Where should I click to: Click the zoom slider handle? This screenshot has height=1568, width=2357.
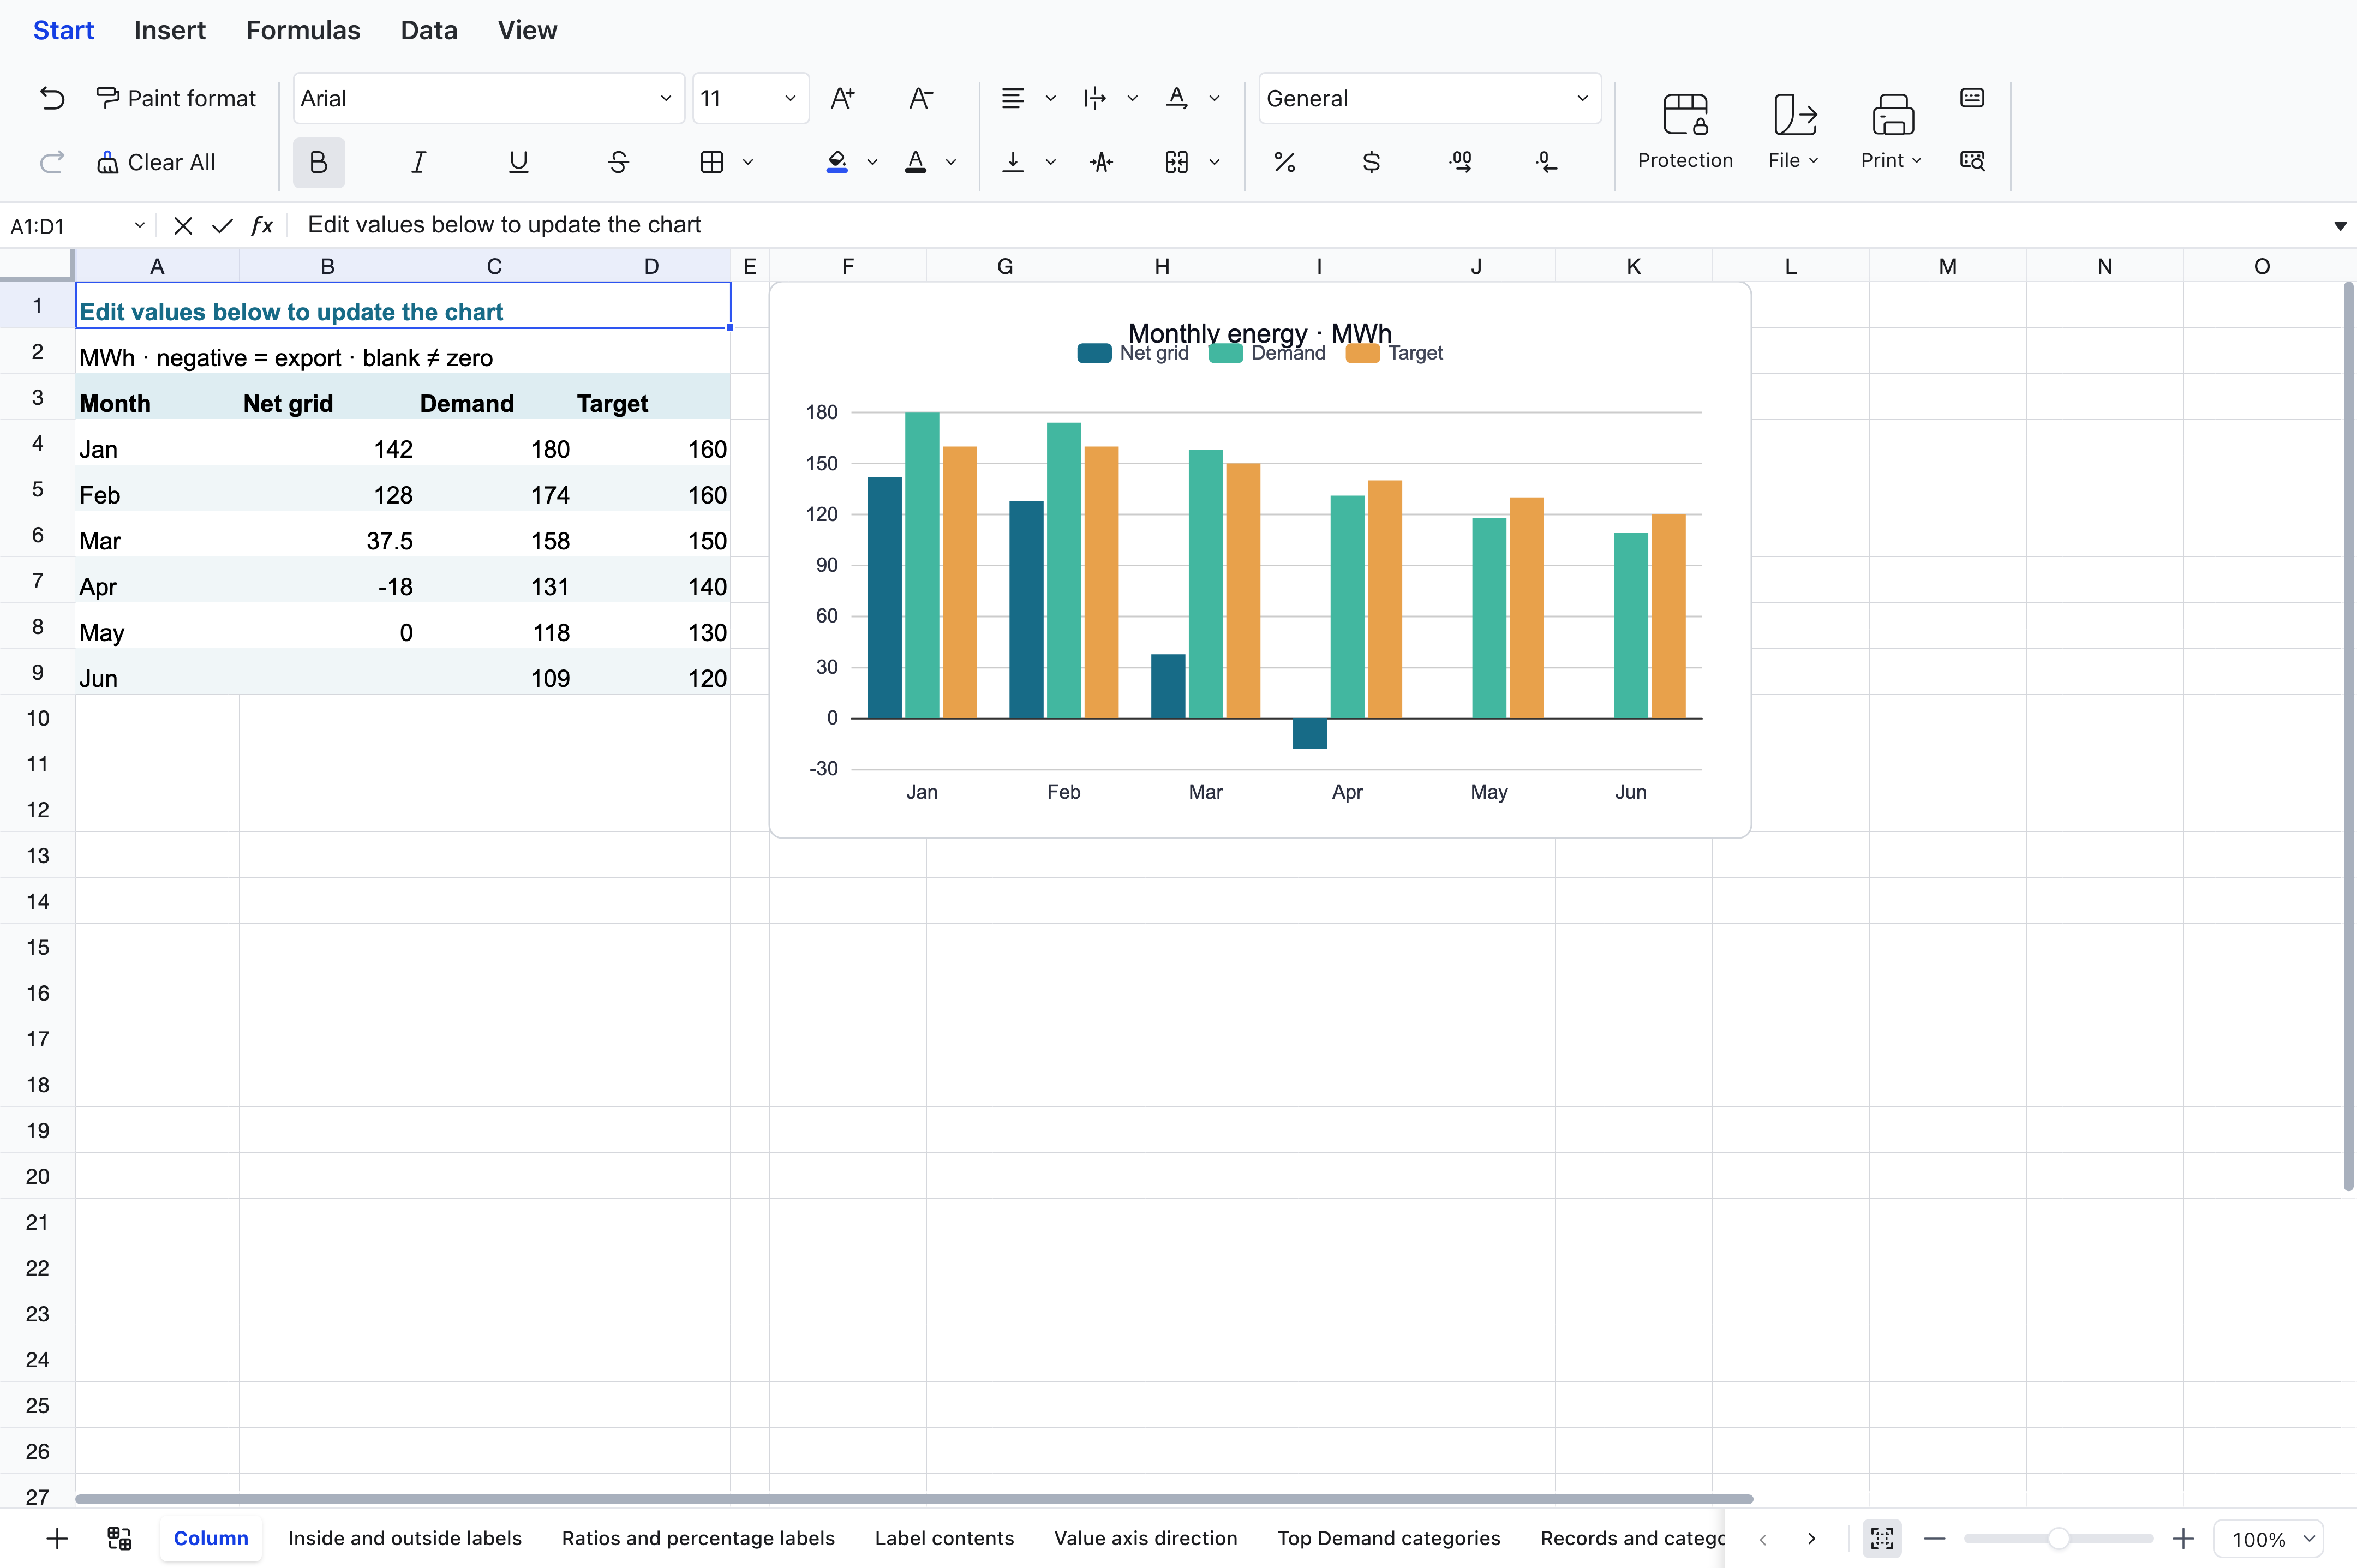click(2058, 1538)
